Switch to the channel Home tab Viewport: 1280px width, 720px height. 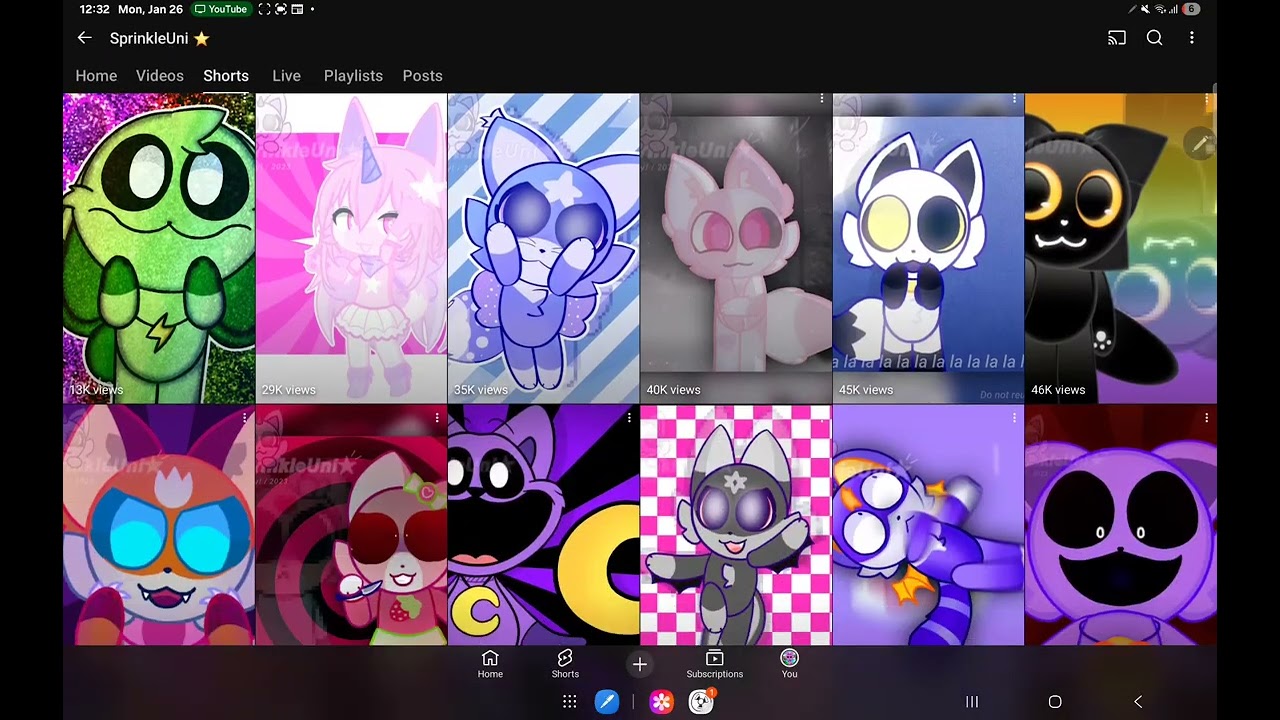click(x=96, y=76)
